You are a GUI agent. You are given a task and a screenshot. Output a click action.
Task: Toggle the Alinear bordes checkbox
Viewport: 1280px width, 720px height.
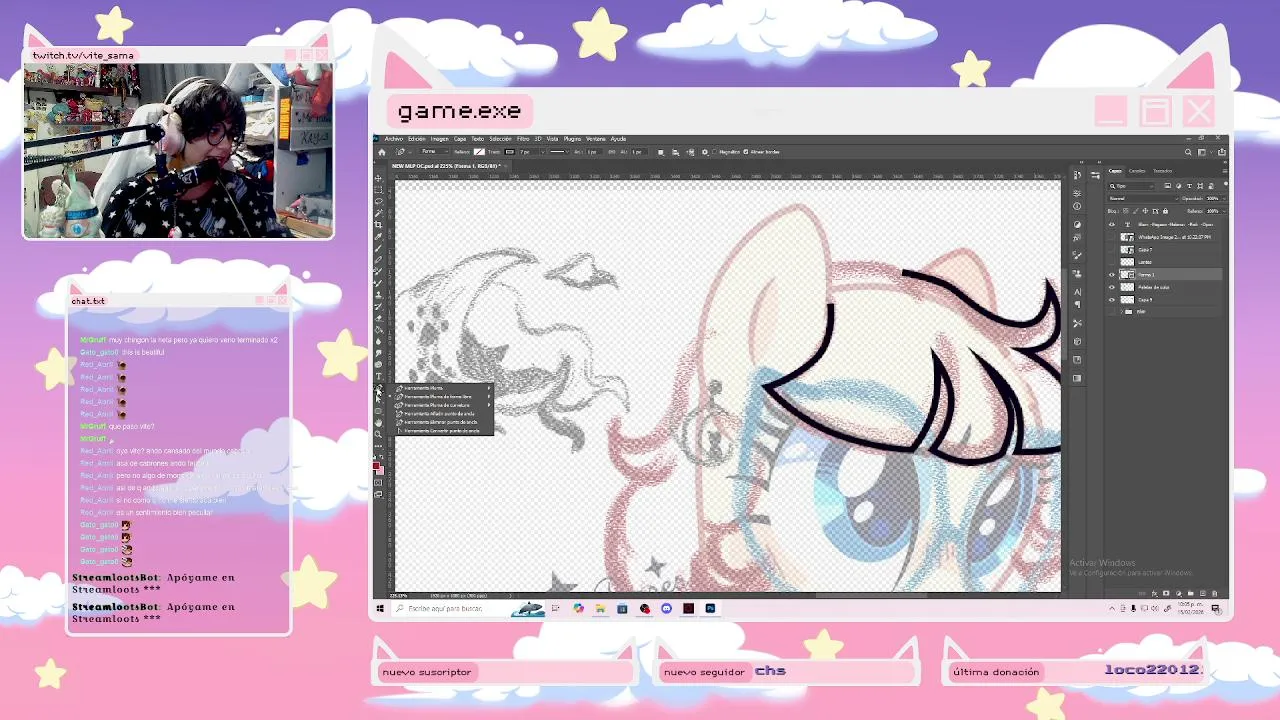(x=746, y=152)
